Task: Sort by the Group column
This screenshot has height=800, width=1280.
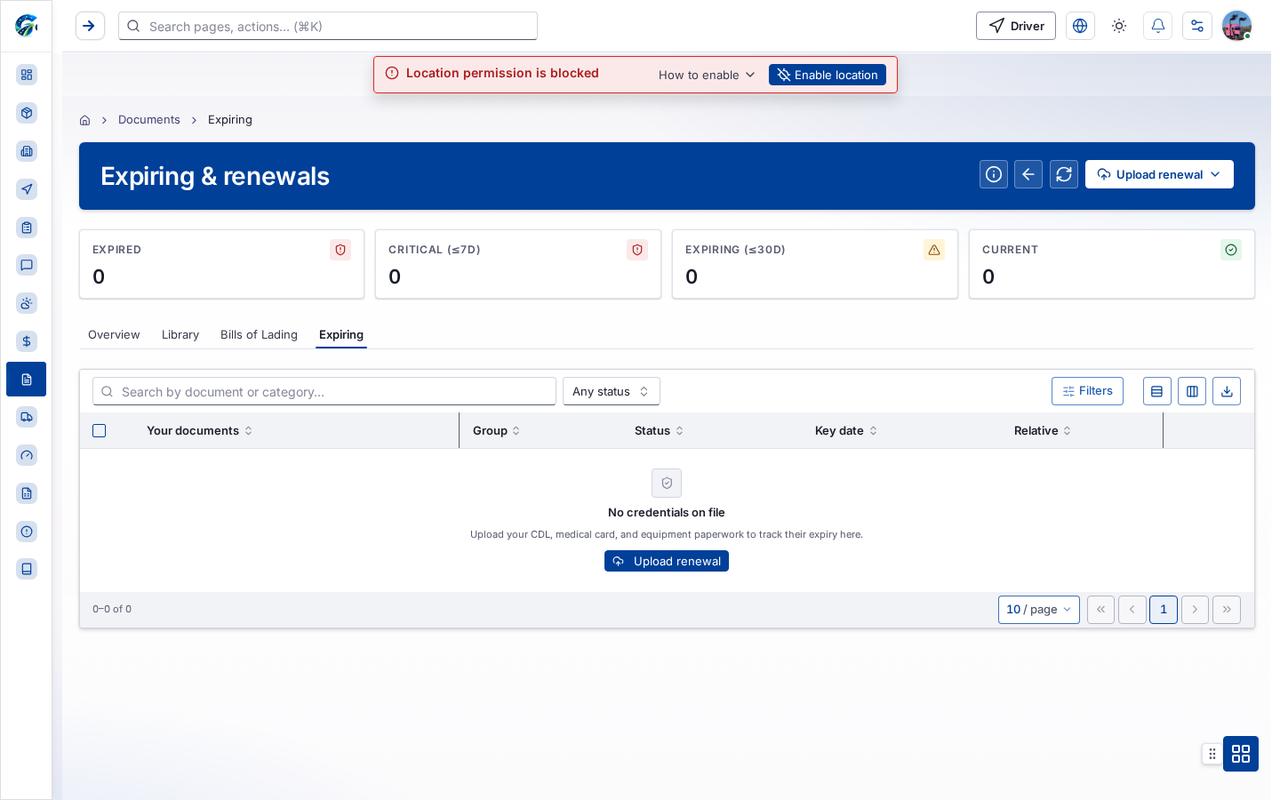Action: coord(497,431)
